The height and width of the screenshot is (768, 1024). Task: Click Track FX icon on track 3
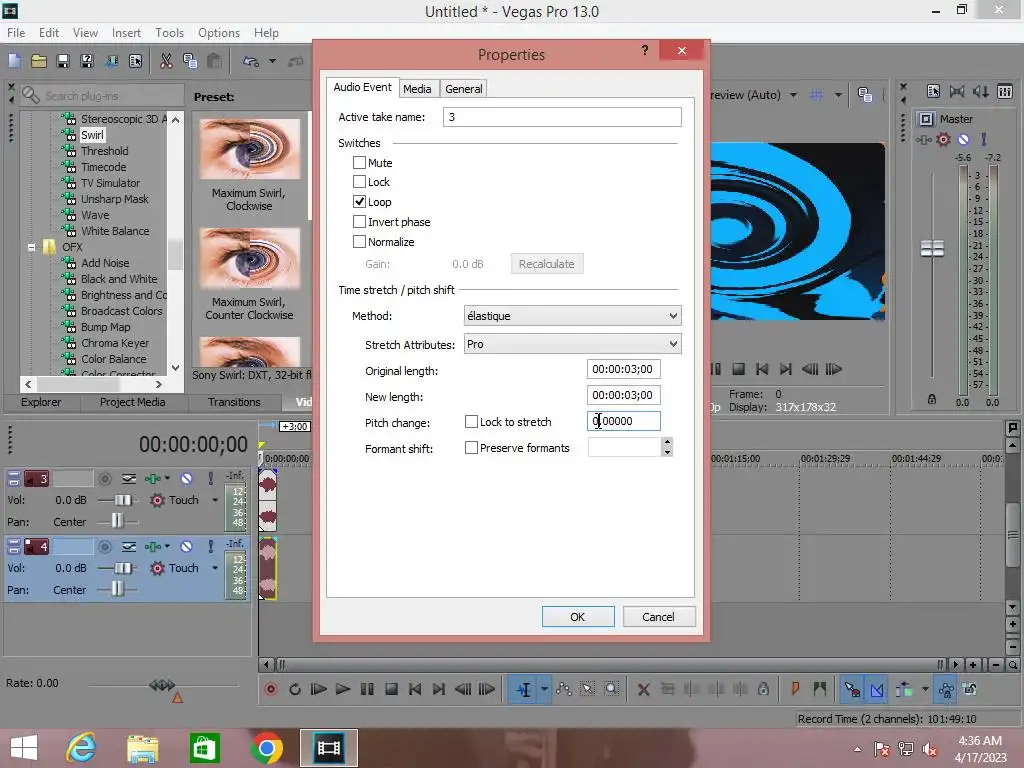(153, 479)
